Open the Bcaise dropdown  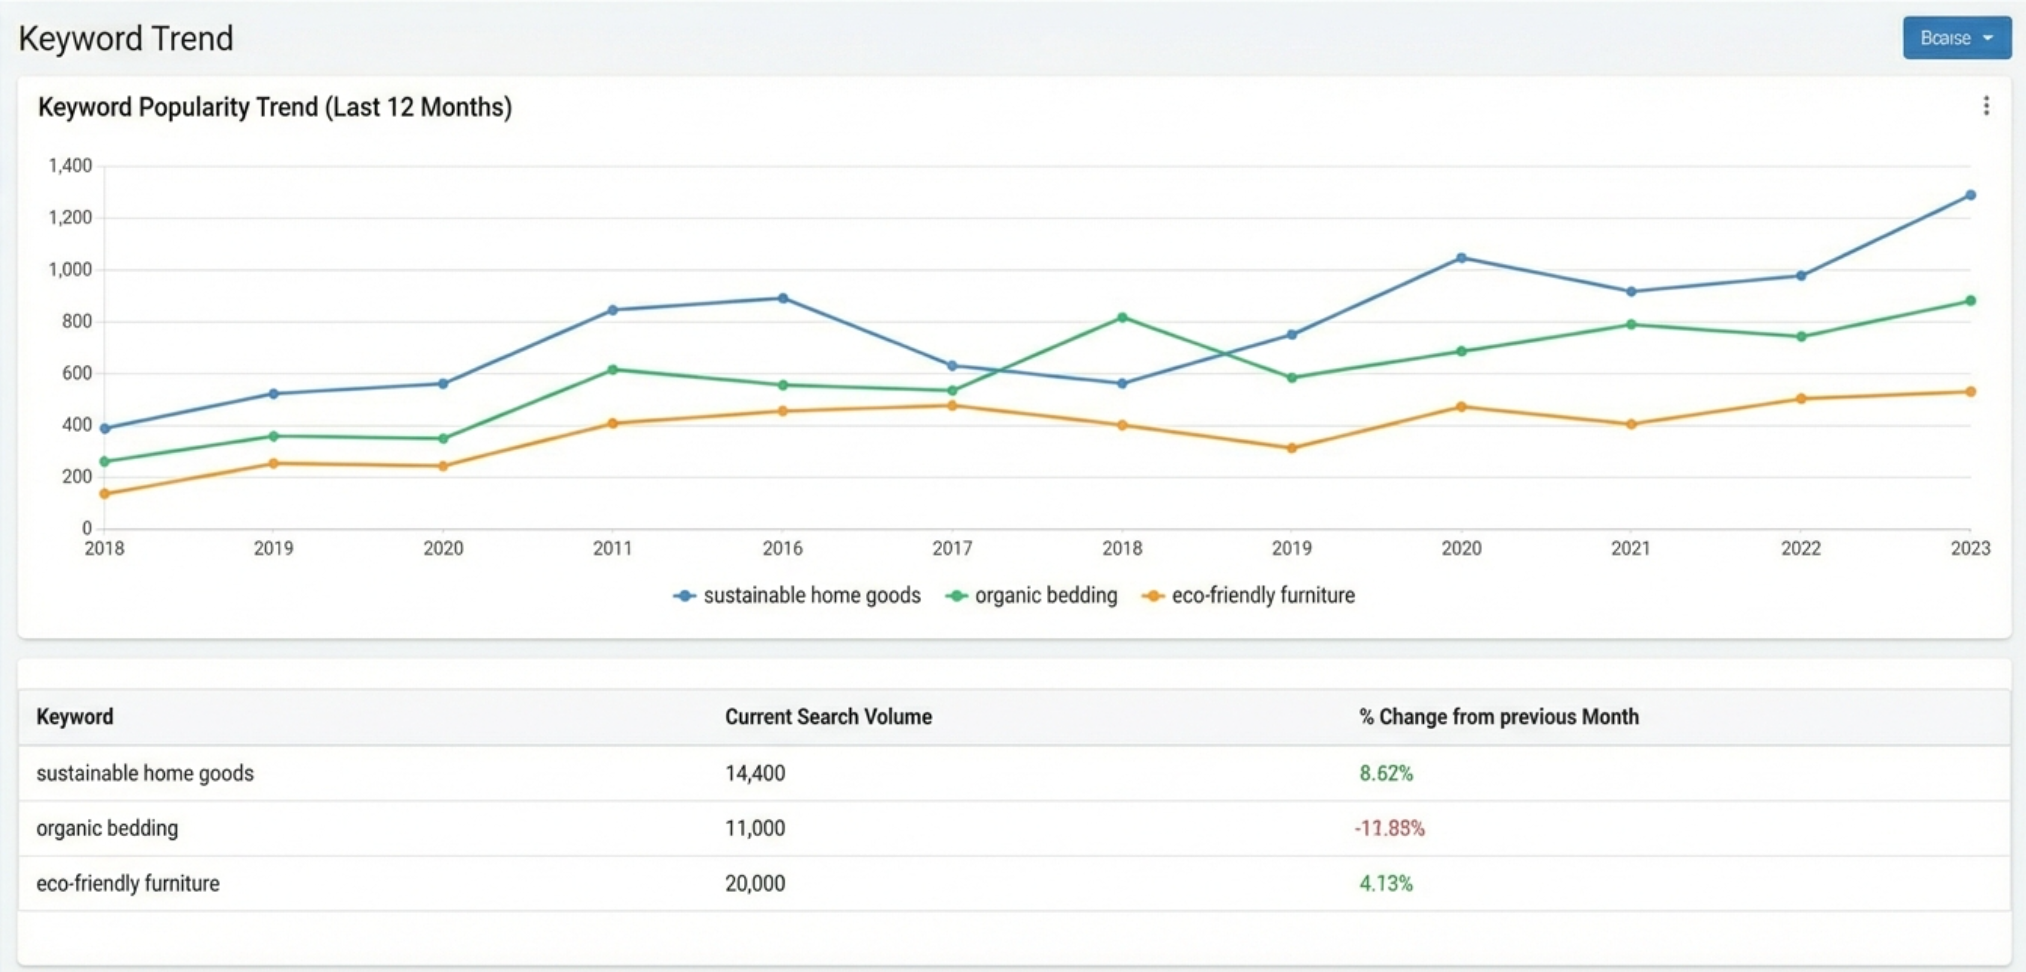tap(1955, 37)
